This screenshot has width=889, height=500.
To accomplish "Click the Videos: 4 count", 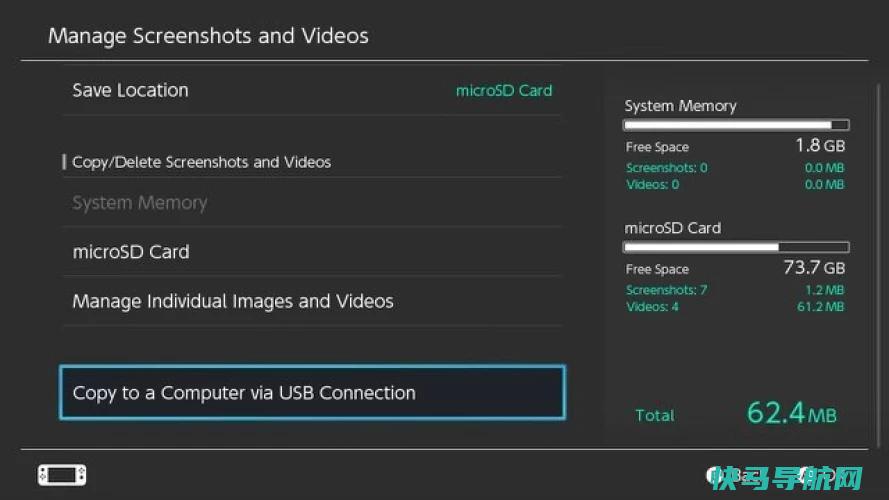I will pos(652,307).
